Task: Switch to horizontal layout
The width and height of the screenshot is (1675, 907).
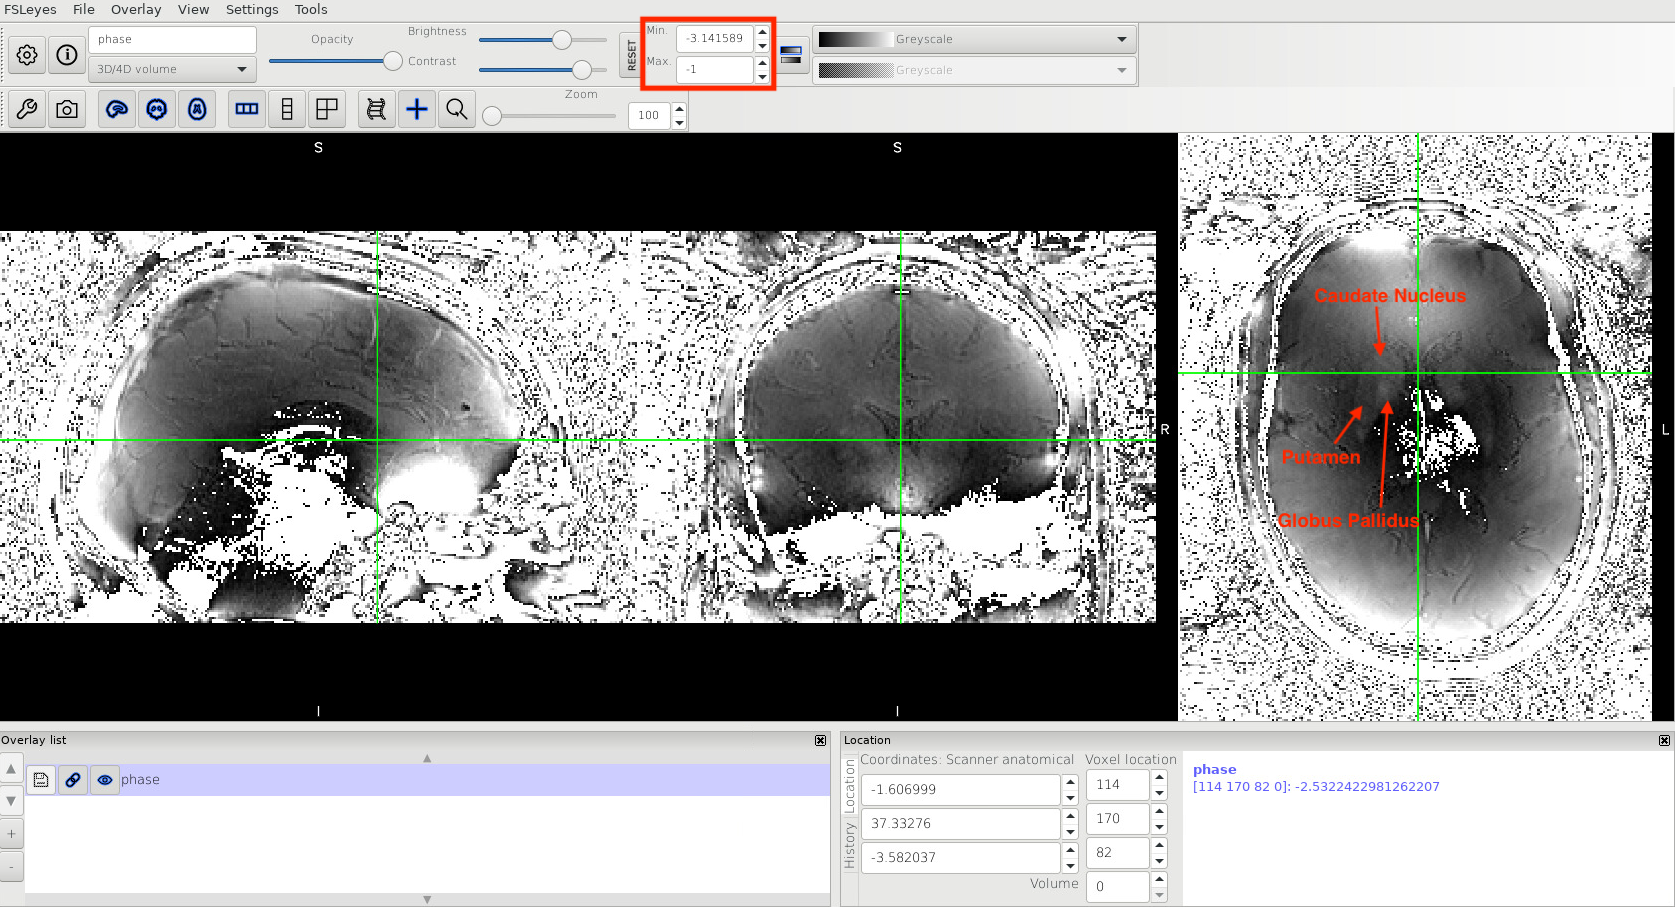Action: pyautogui.click(x=247, y=109)
